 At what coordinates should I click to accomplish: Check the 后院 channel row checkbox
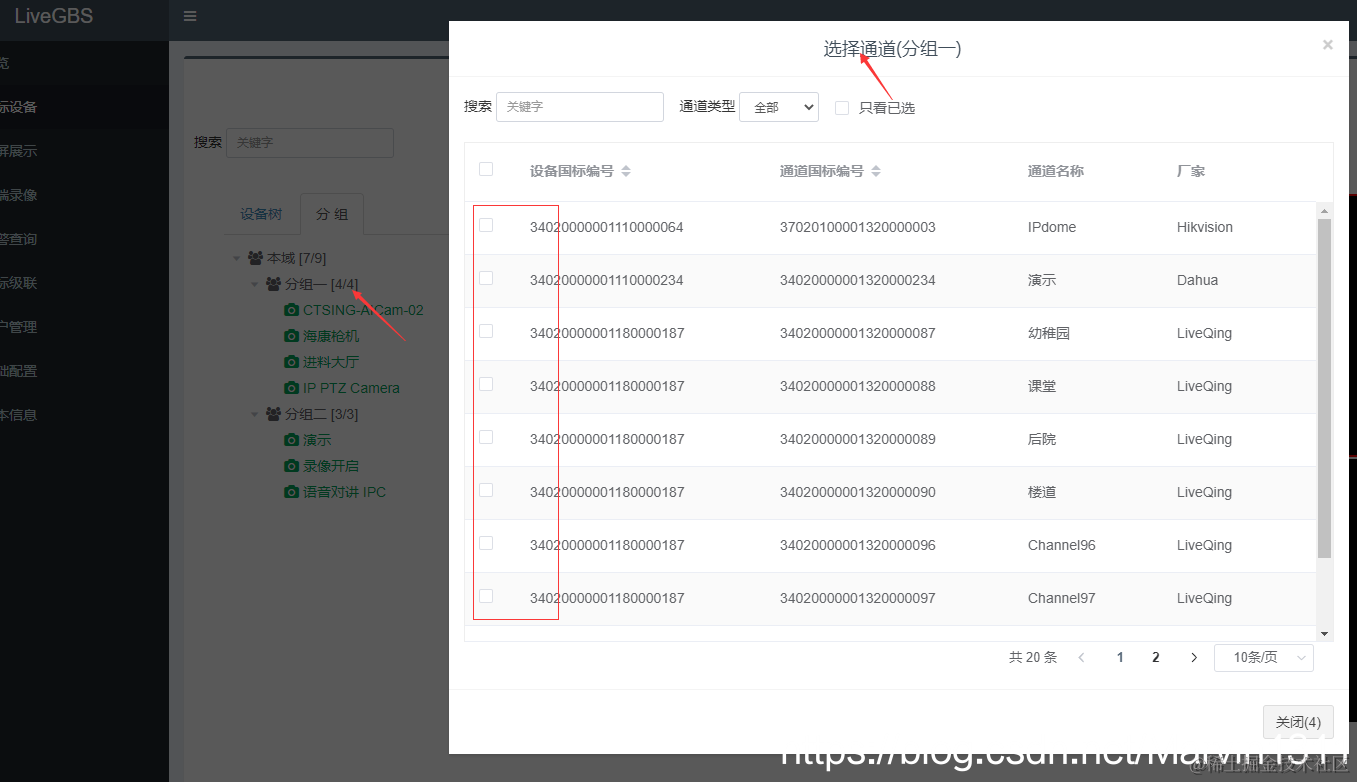pos(486,437)
